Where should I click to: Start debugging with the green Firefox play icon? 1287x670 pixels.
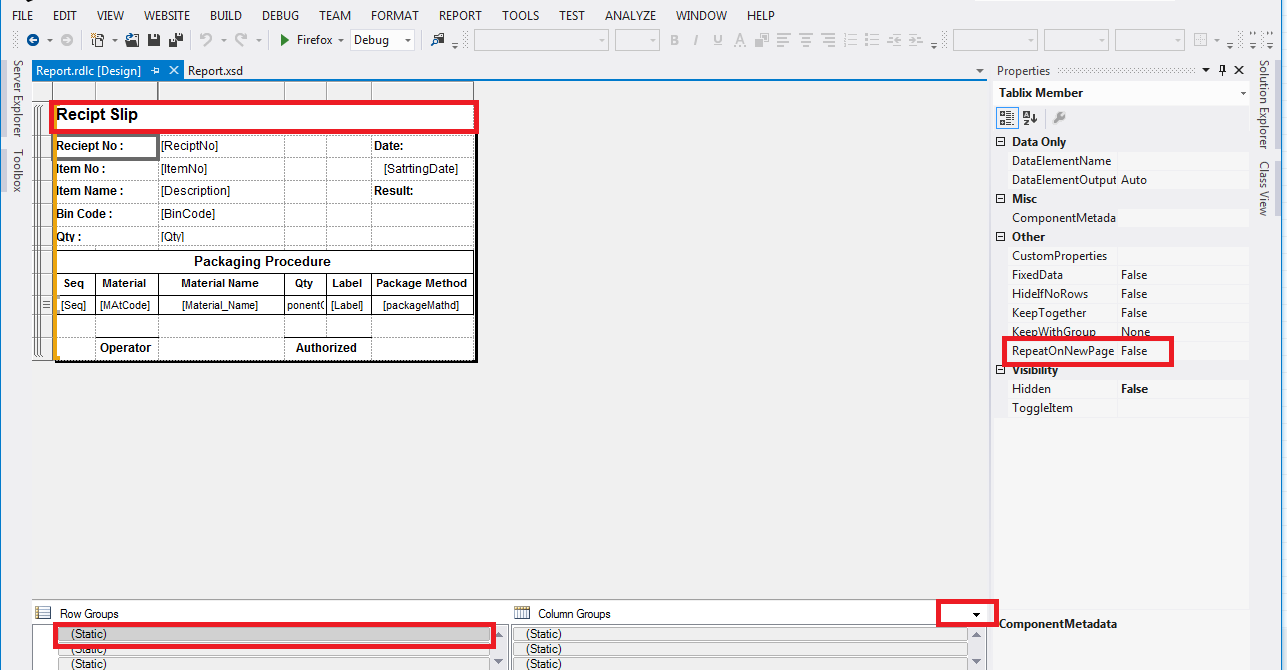[285, 39]
